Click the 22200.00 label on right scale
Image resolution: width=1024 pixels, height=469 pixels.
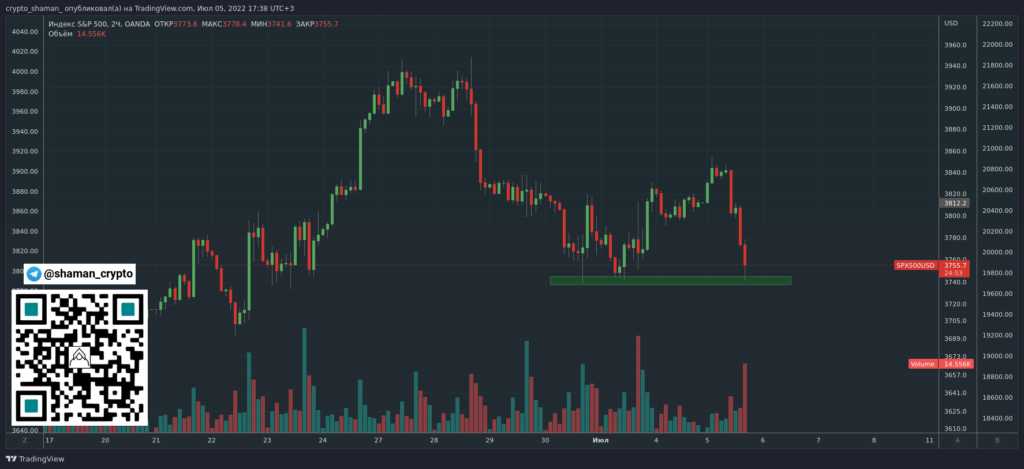point(998,23)
